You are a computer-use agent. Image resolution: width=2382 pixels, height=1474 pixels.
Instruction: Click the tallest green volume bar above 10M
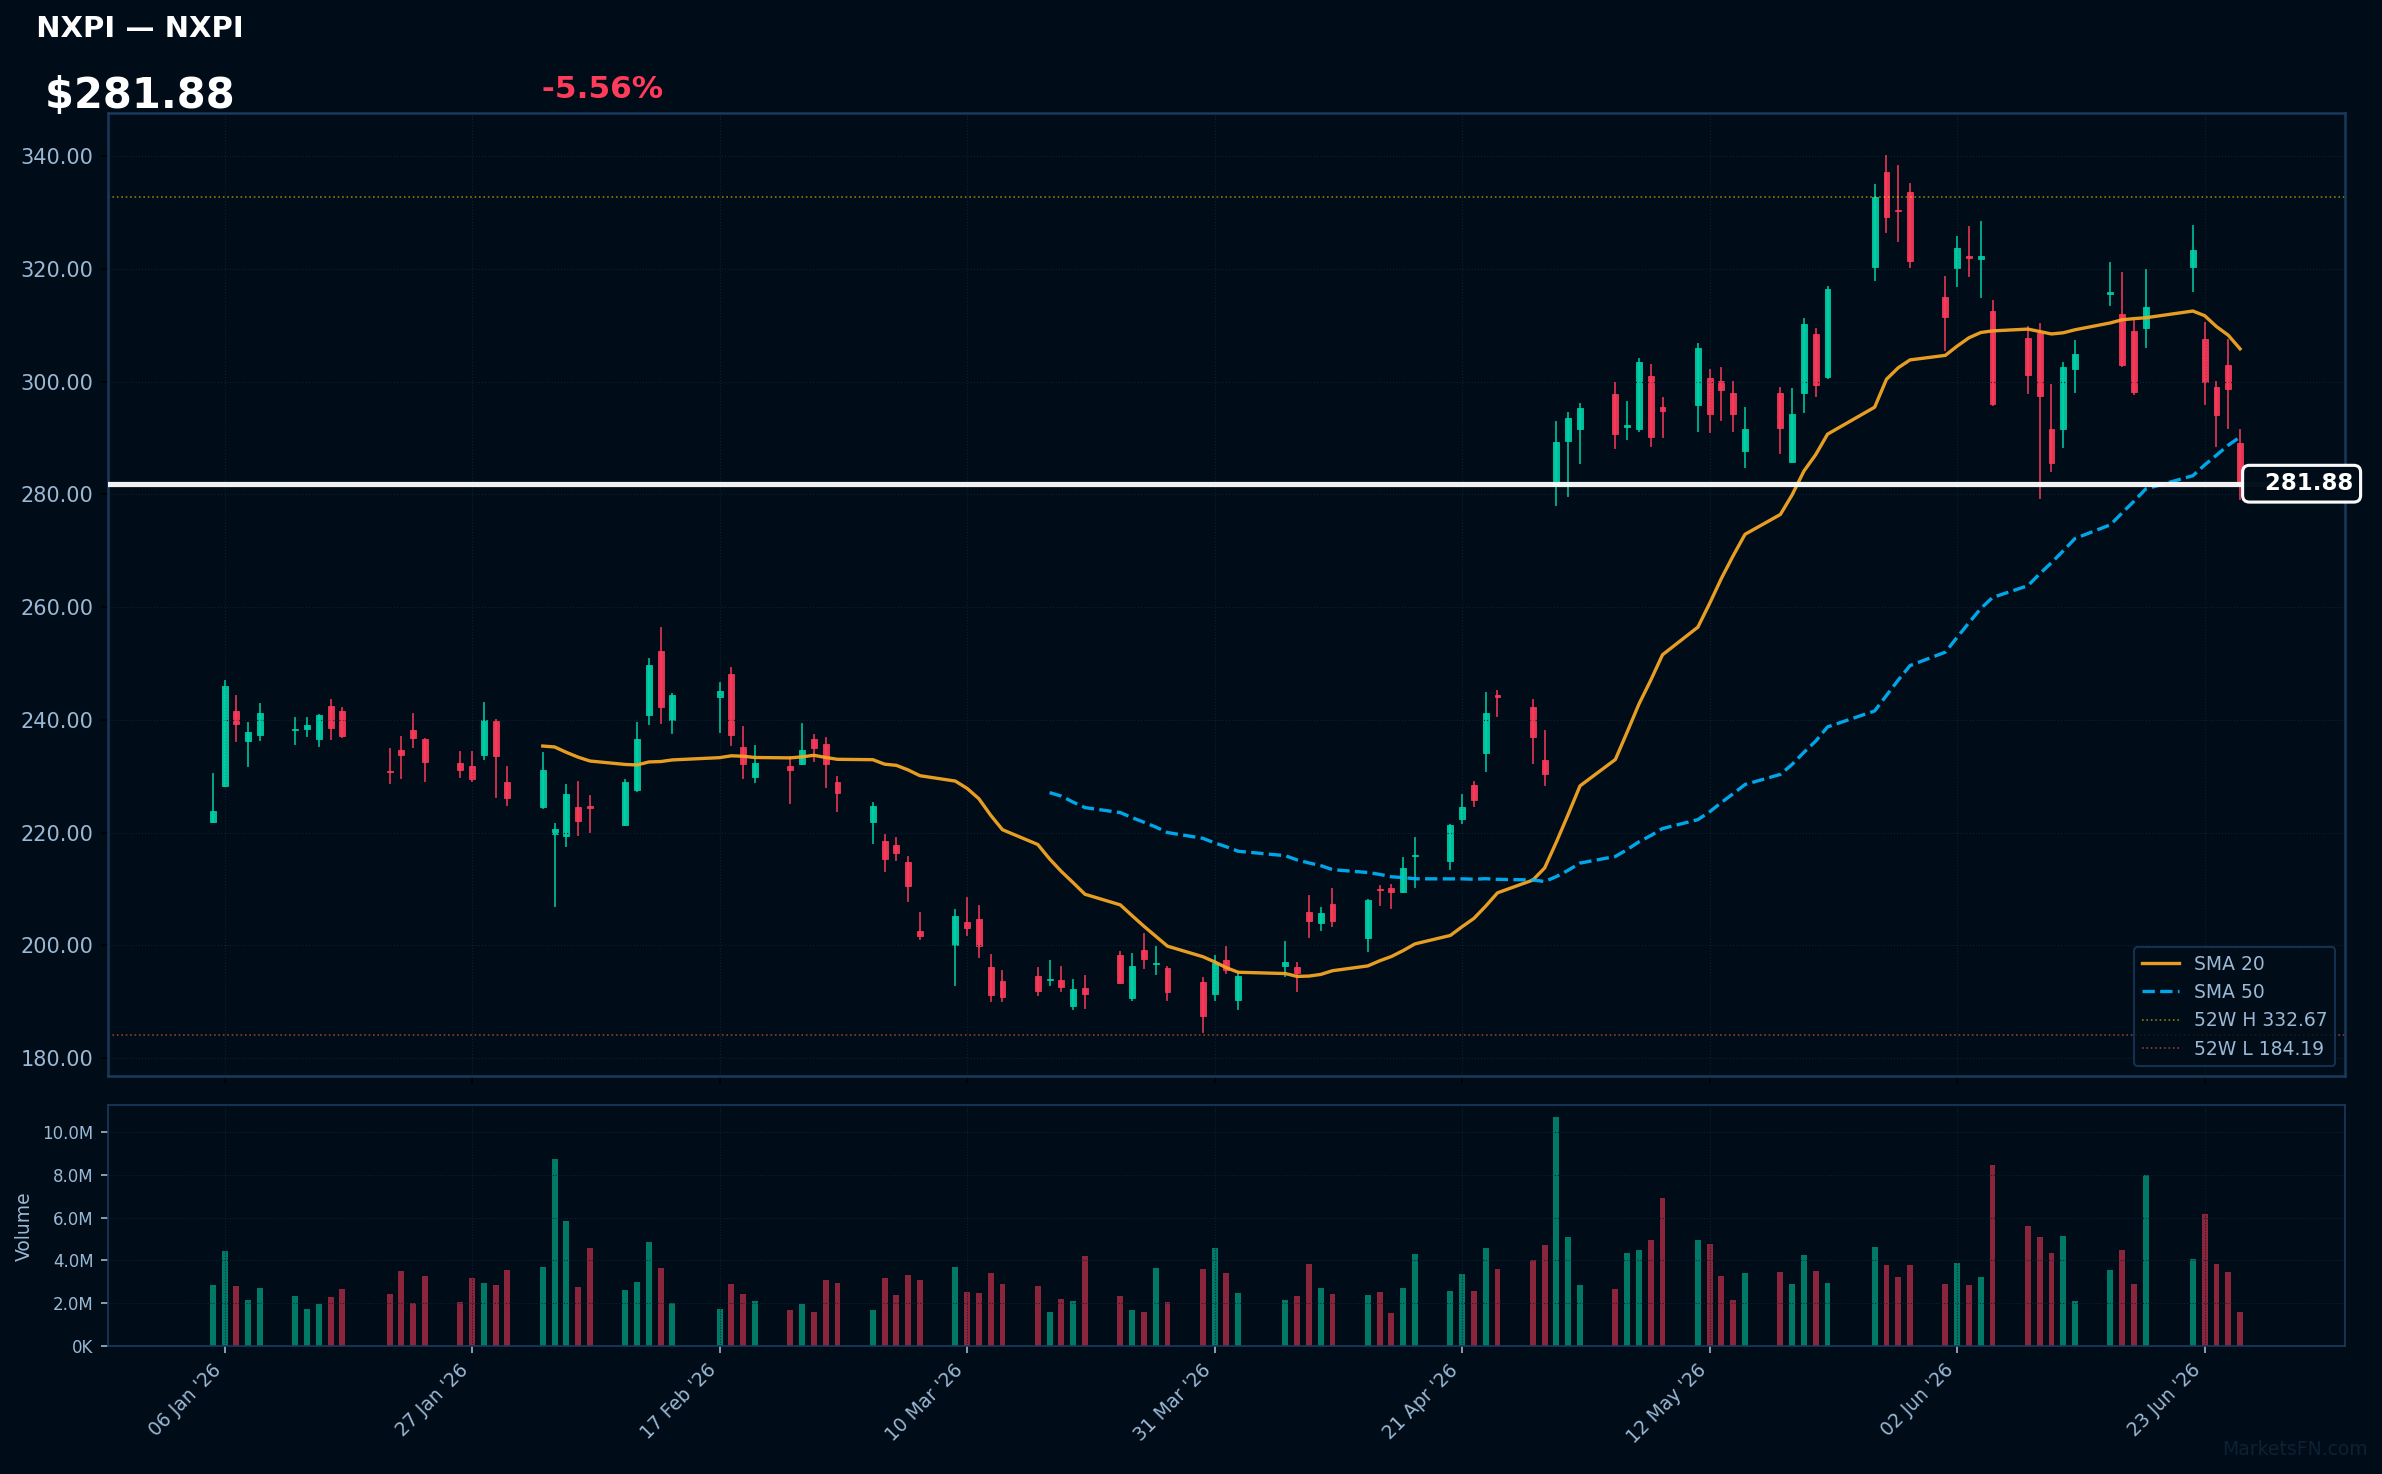[1556, 1231]
